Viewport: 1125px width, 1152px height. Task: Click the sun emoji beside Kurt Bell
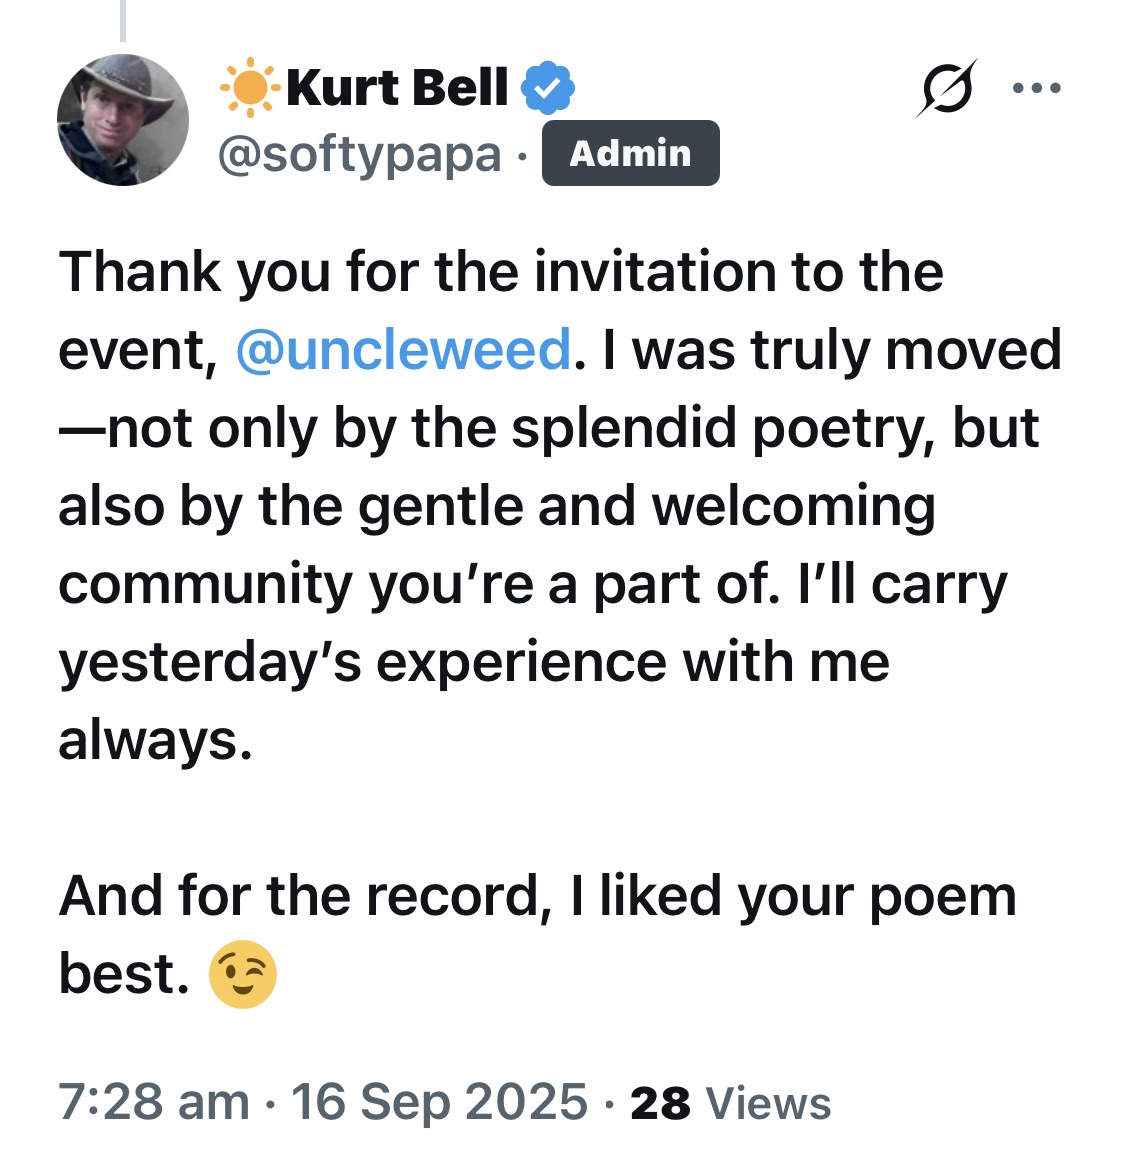coord(249,88)
